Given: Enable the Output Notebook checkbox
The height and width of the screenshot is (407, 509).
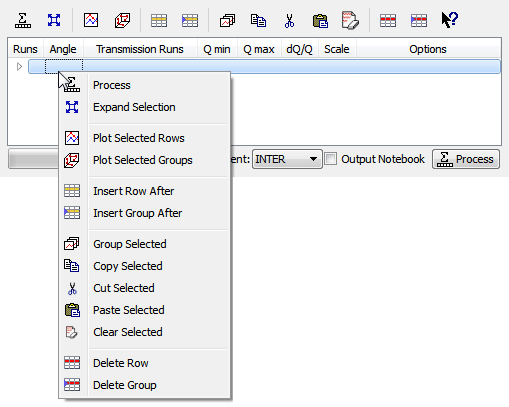Looking at the screenshot, I should 331,159.
